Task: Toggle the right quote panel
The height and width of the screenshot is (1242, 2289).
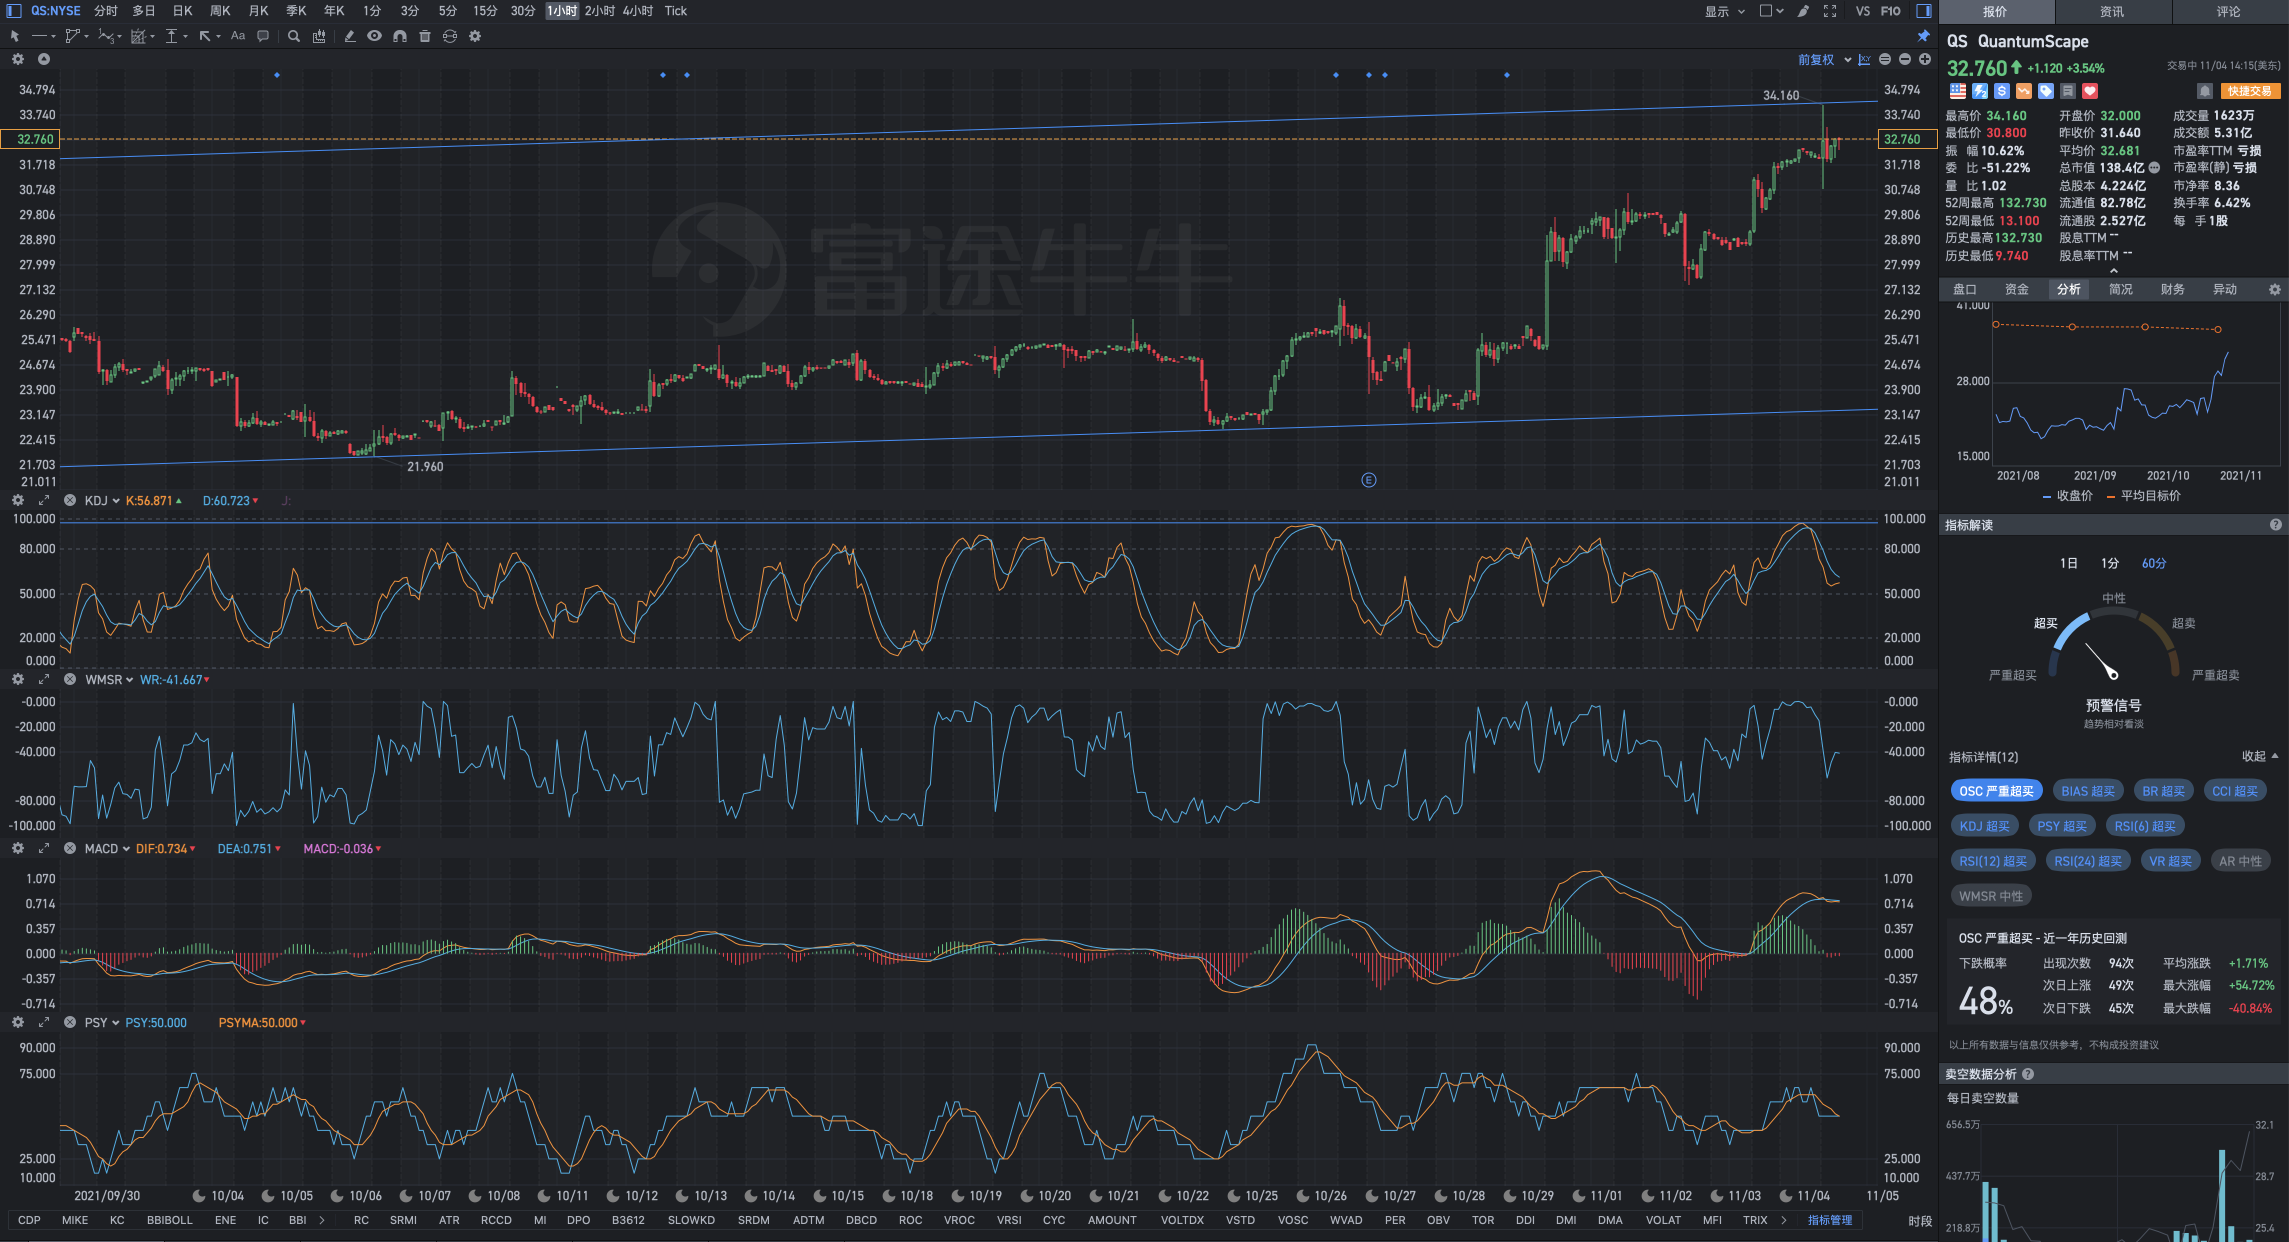Action: click(1924, 11)
